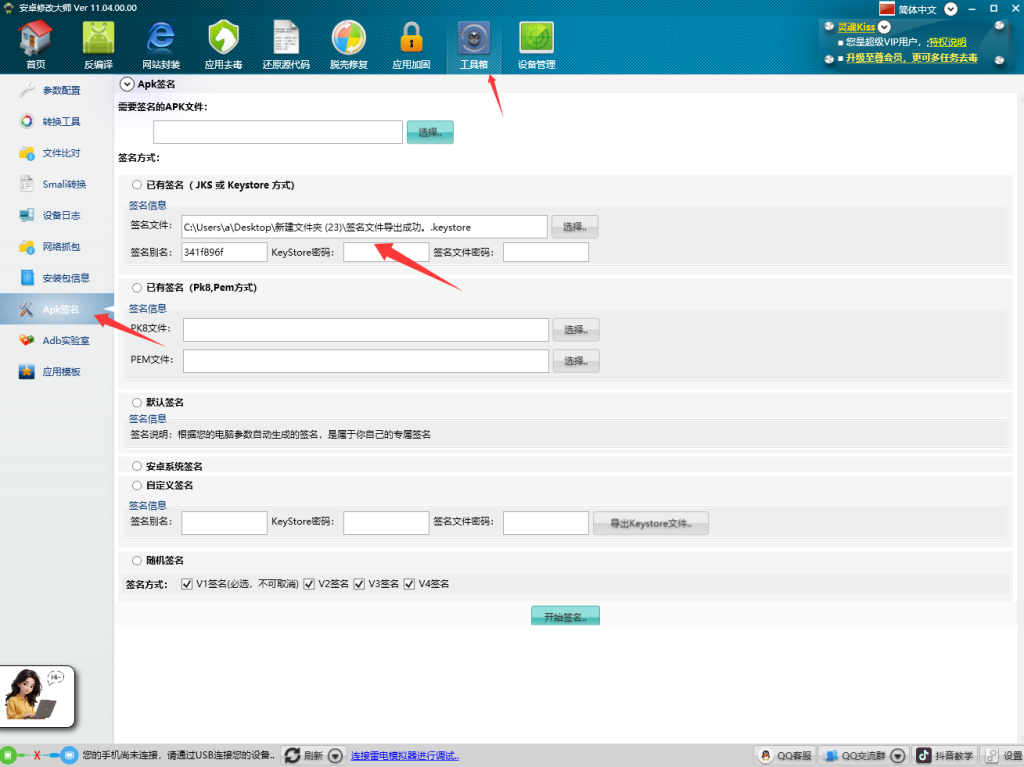Open the 简体中文 language dropdown

(x=951, y=9)
